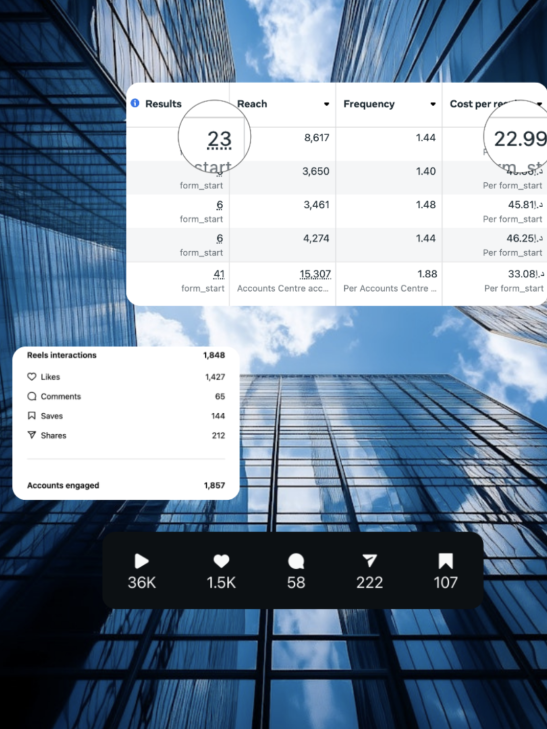Click the frequency value 1.48
Image resolution: width=547 pixels, height=729 pixels.
(426, 205)
